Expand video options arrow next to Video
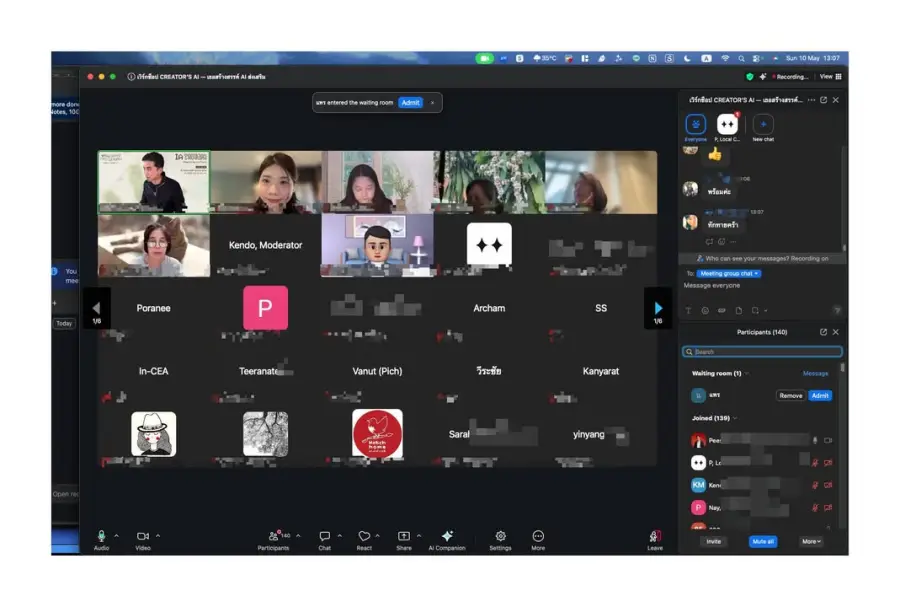Image resolution: width=900 pixels, height=607 pixels. click(x=158, y=536)
